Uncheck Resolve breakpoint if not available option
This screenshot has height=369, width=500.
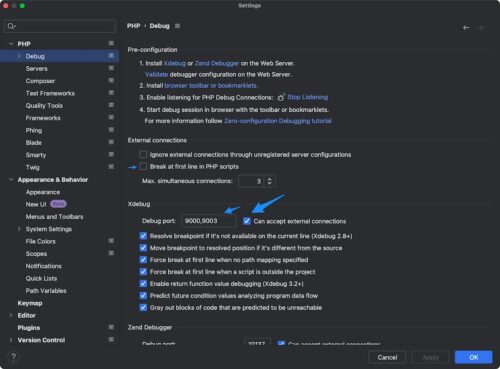click(143, 236)
